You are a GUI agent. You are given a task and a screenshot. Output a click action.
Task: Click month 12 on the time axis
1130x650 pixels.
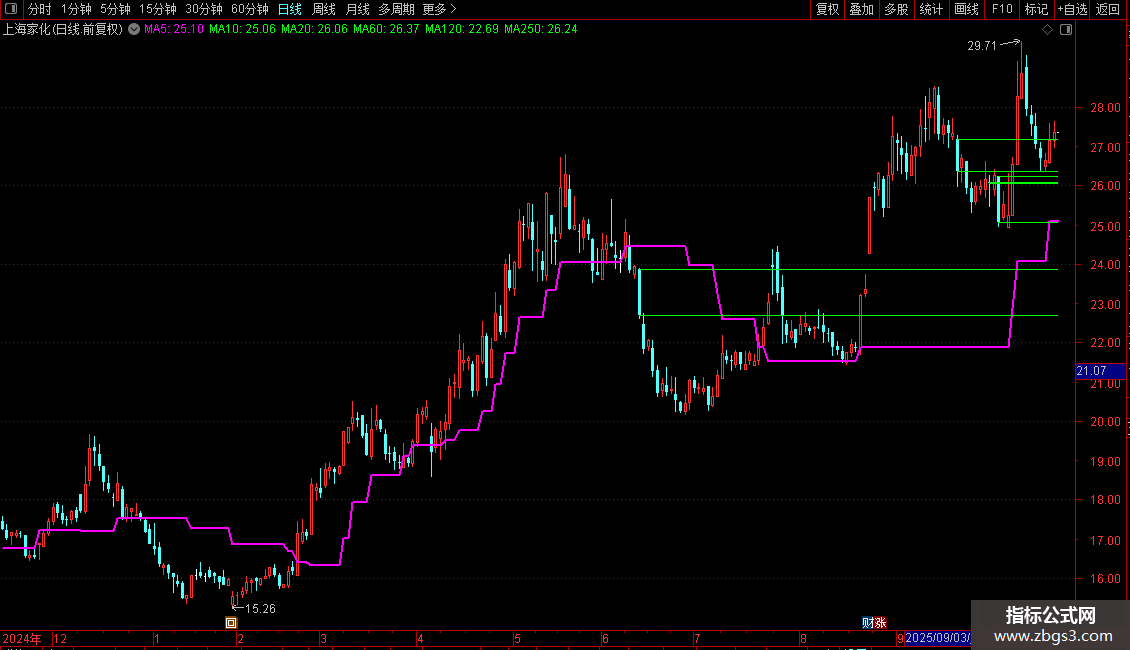coord(60,638)
